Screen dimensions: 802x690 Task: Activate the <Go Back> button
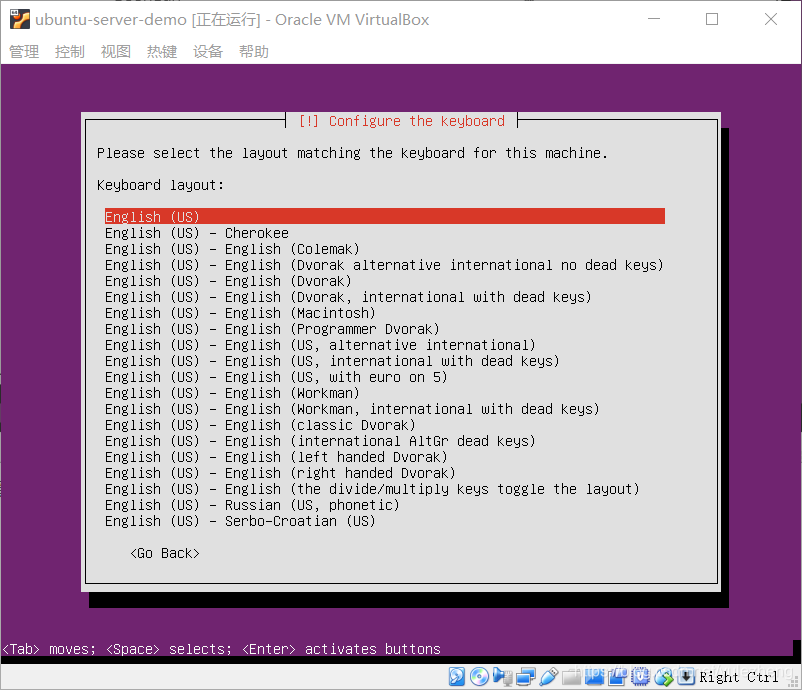(x=165, y=553)
